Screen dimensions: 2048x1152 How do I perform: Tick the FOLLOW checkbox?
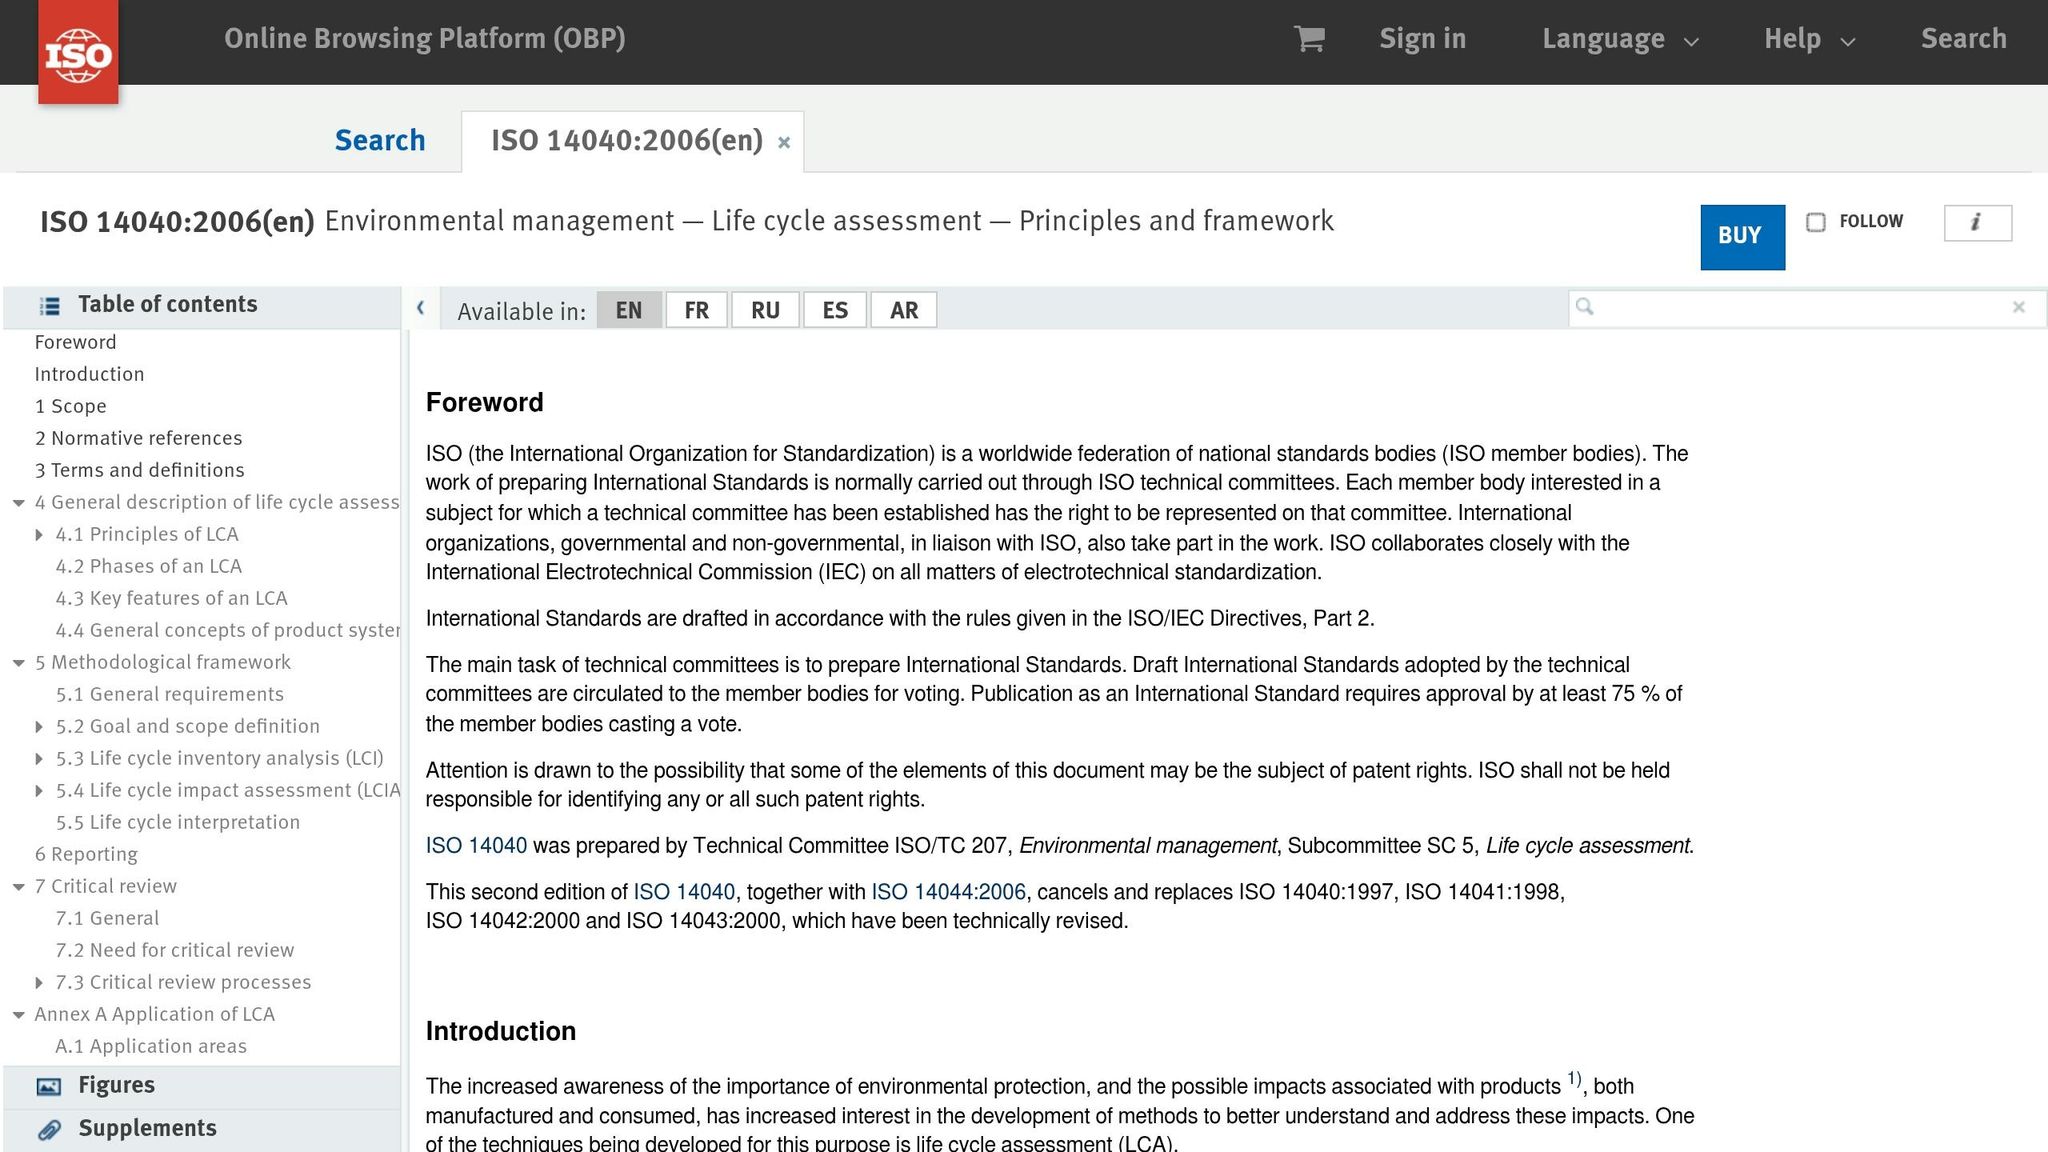point(1816,222)
